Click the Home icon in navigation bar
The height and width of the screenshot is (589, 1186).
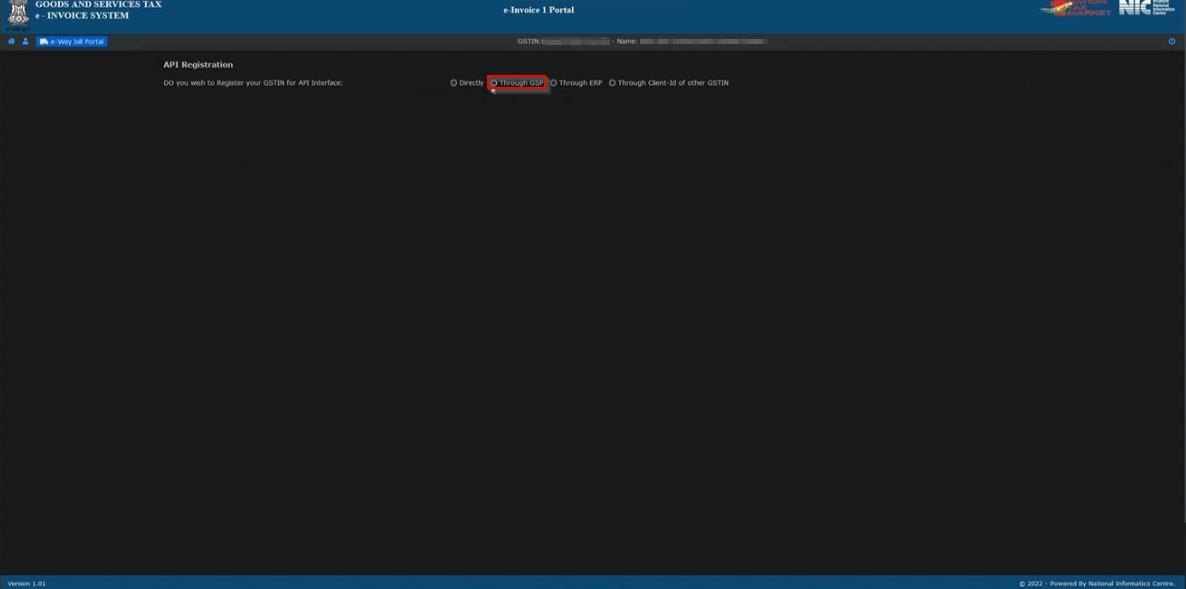pos(10,41)
